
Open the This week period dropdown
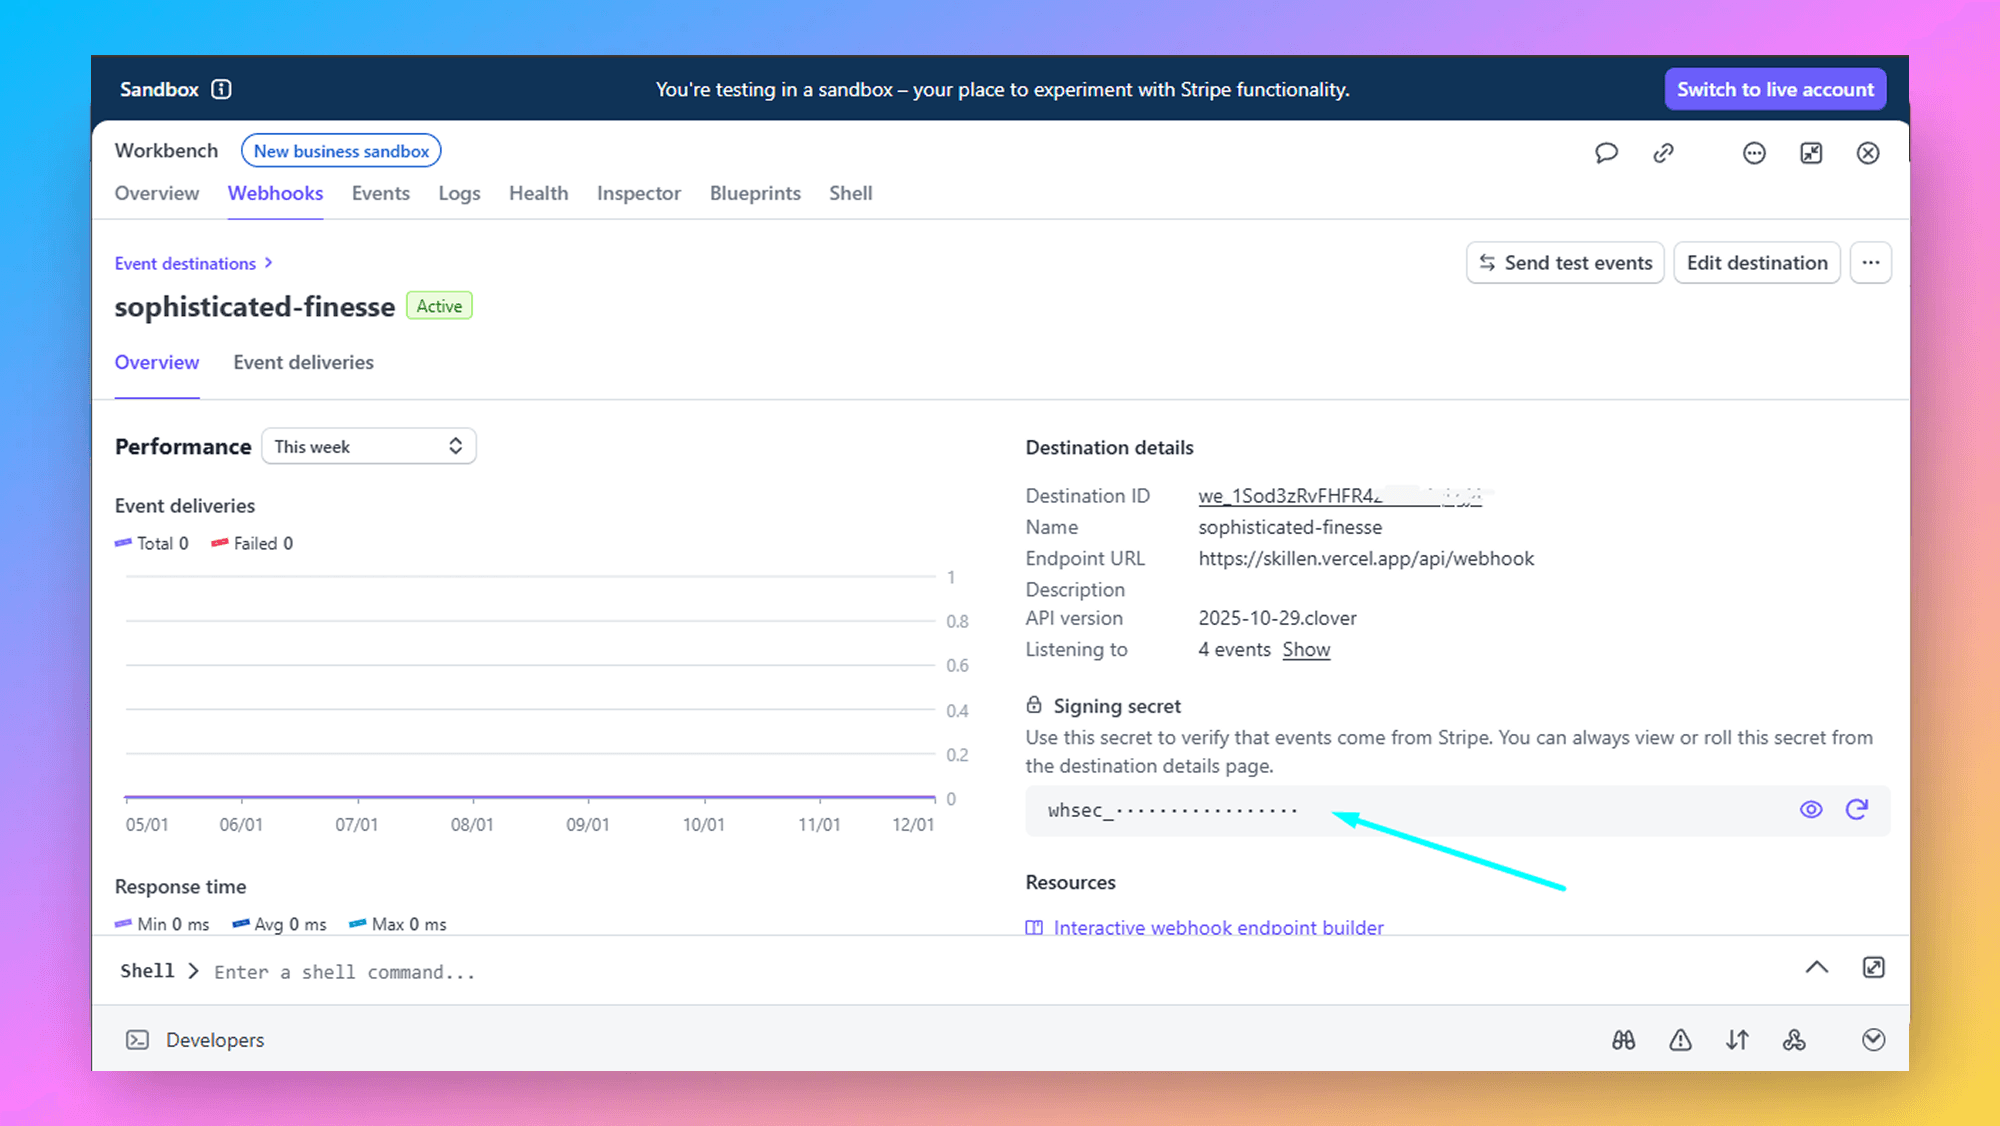click(368, 446)
